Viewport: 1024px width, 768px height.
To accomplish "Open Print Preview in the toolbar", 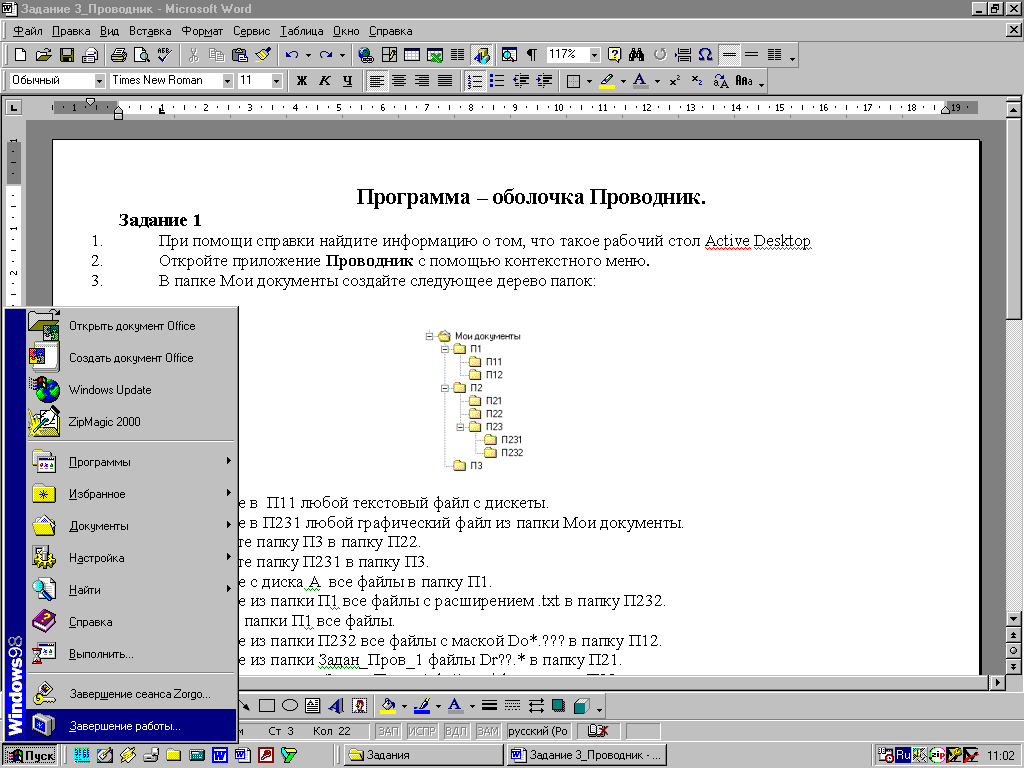I will pos(141,55).
